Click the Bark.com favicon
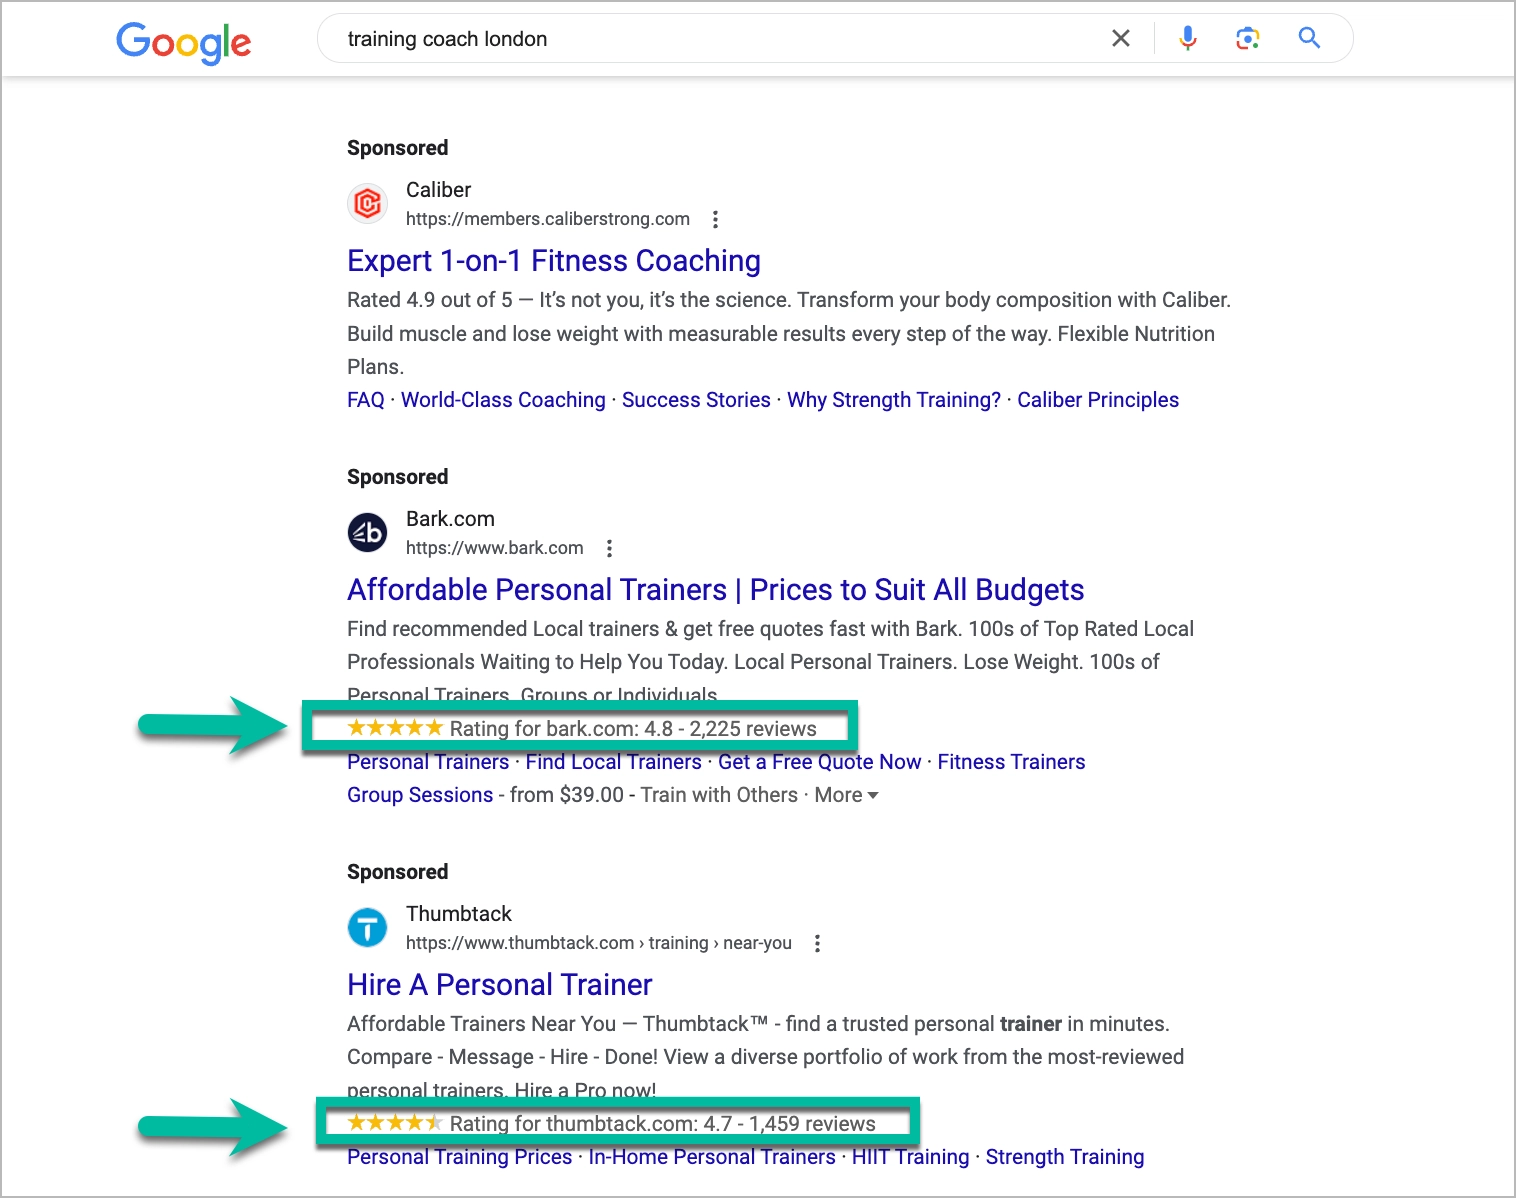Screen dimensions: 1516x1198 coord(367,532)
